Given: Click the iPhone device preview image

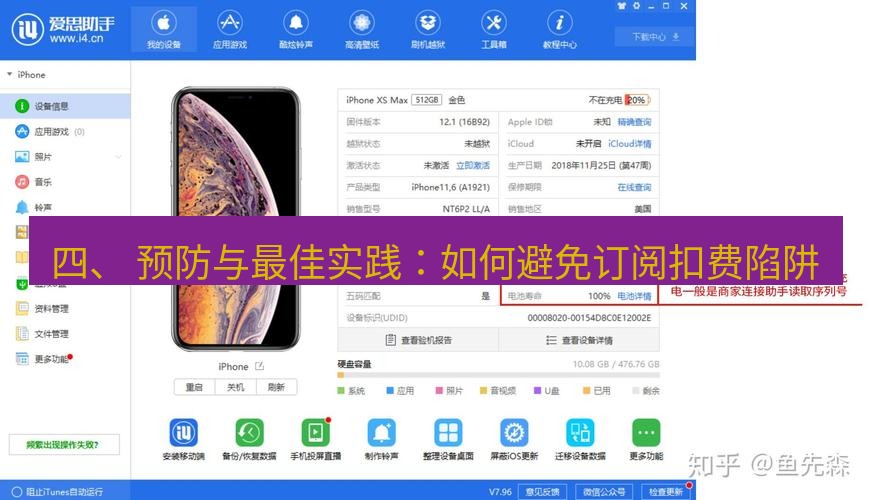Looking at the screenshot, I should pyautogui.click(x=236, y=219).
